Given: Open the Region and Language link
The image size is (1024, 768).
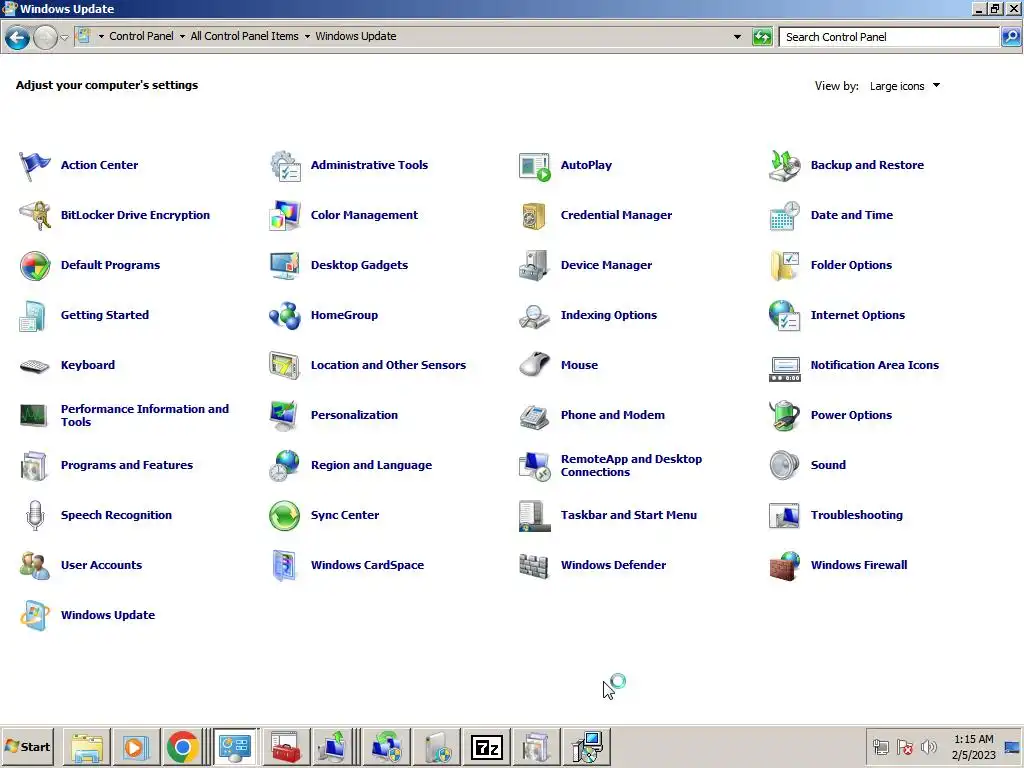Looking at the screenshot, I should [x=371, y=466].
